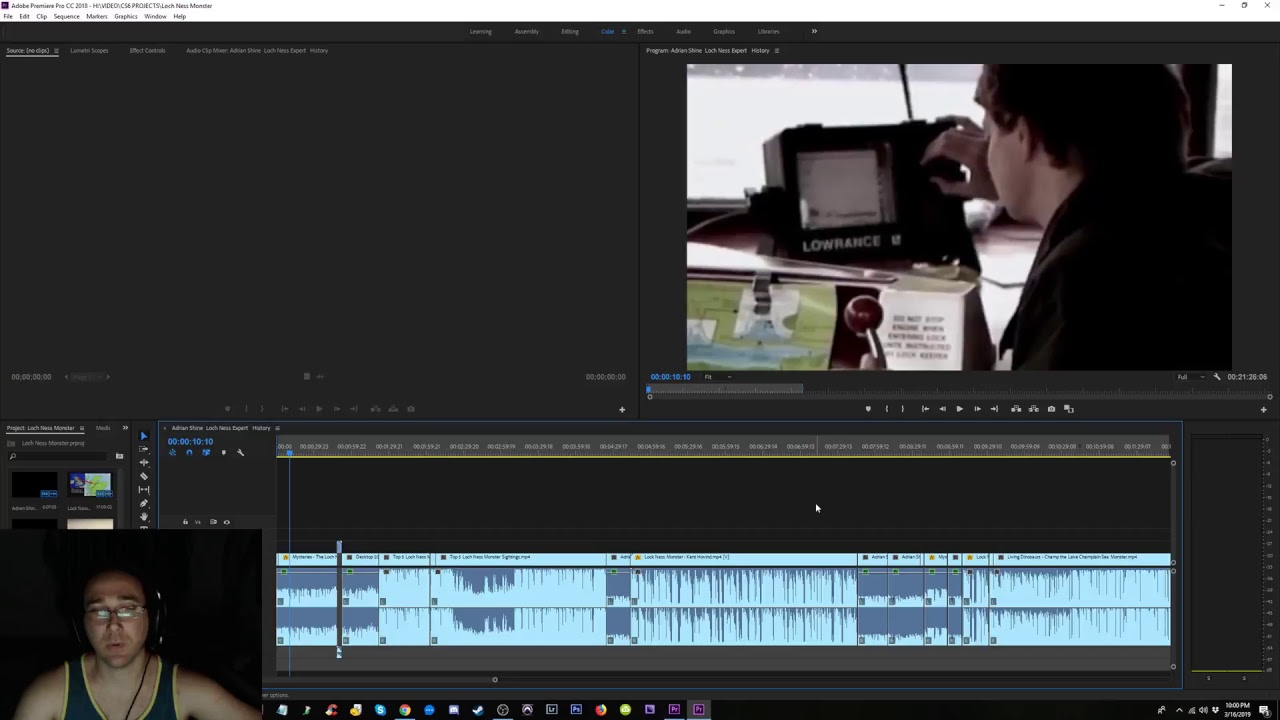Open the Program monitor button editor plus

tap(1263, 409)
